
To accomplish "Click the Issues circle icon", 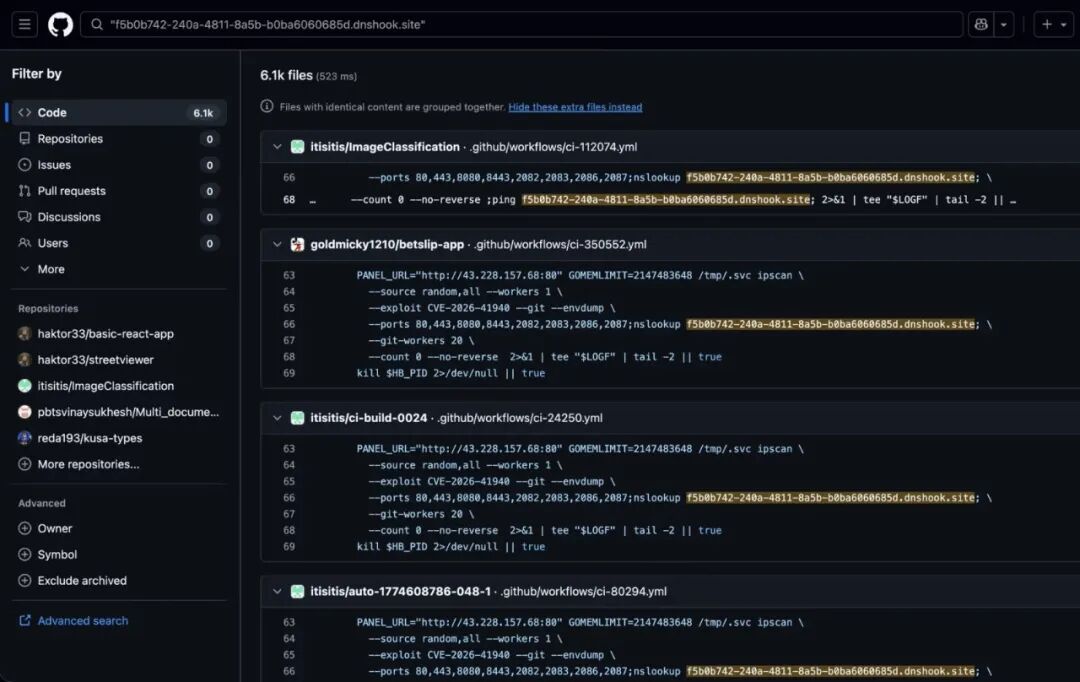I will point(25,165).
